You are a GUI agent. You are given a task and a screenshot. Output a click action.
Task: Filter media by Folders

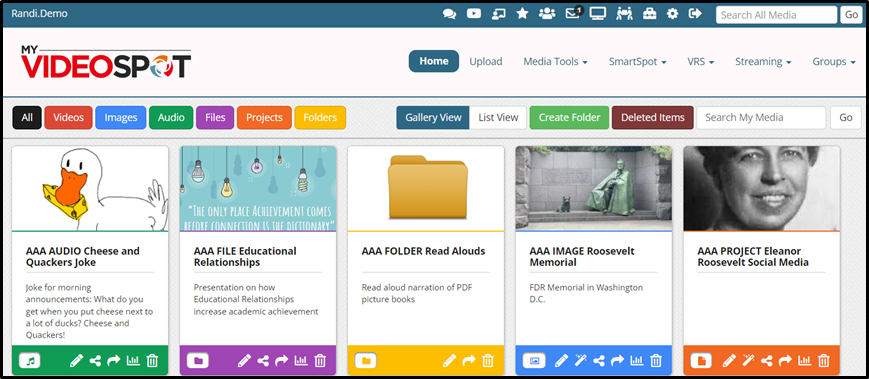pos(320,117)
